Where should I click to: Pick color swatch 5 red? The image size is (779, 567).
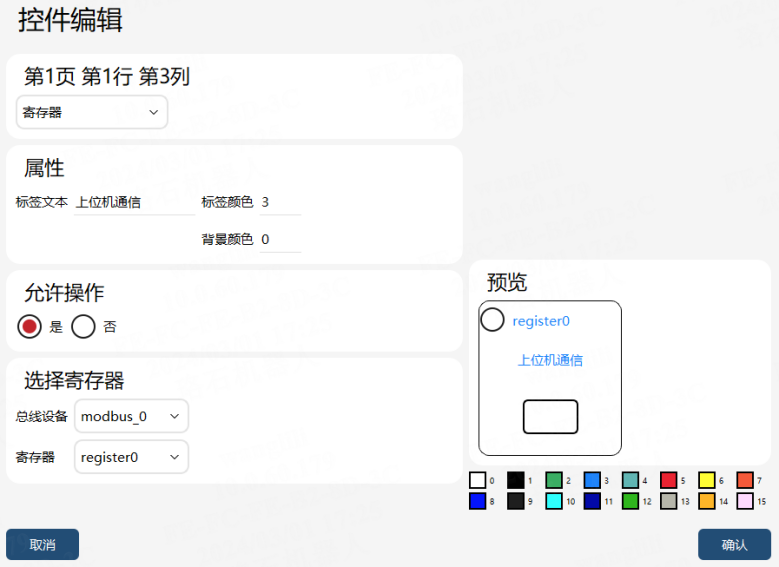click(x=669, y=481)
